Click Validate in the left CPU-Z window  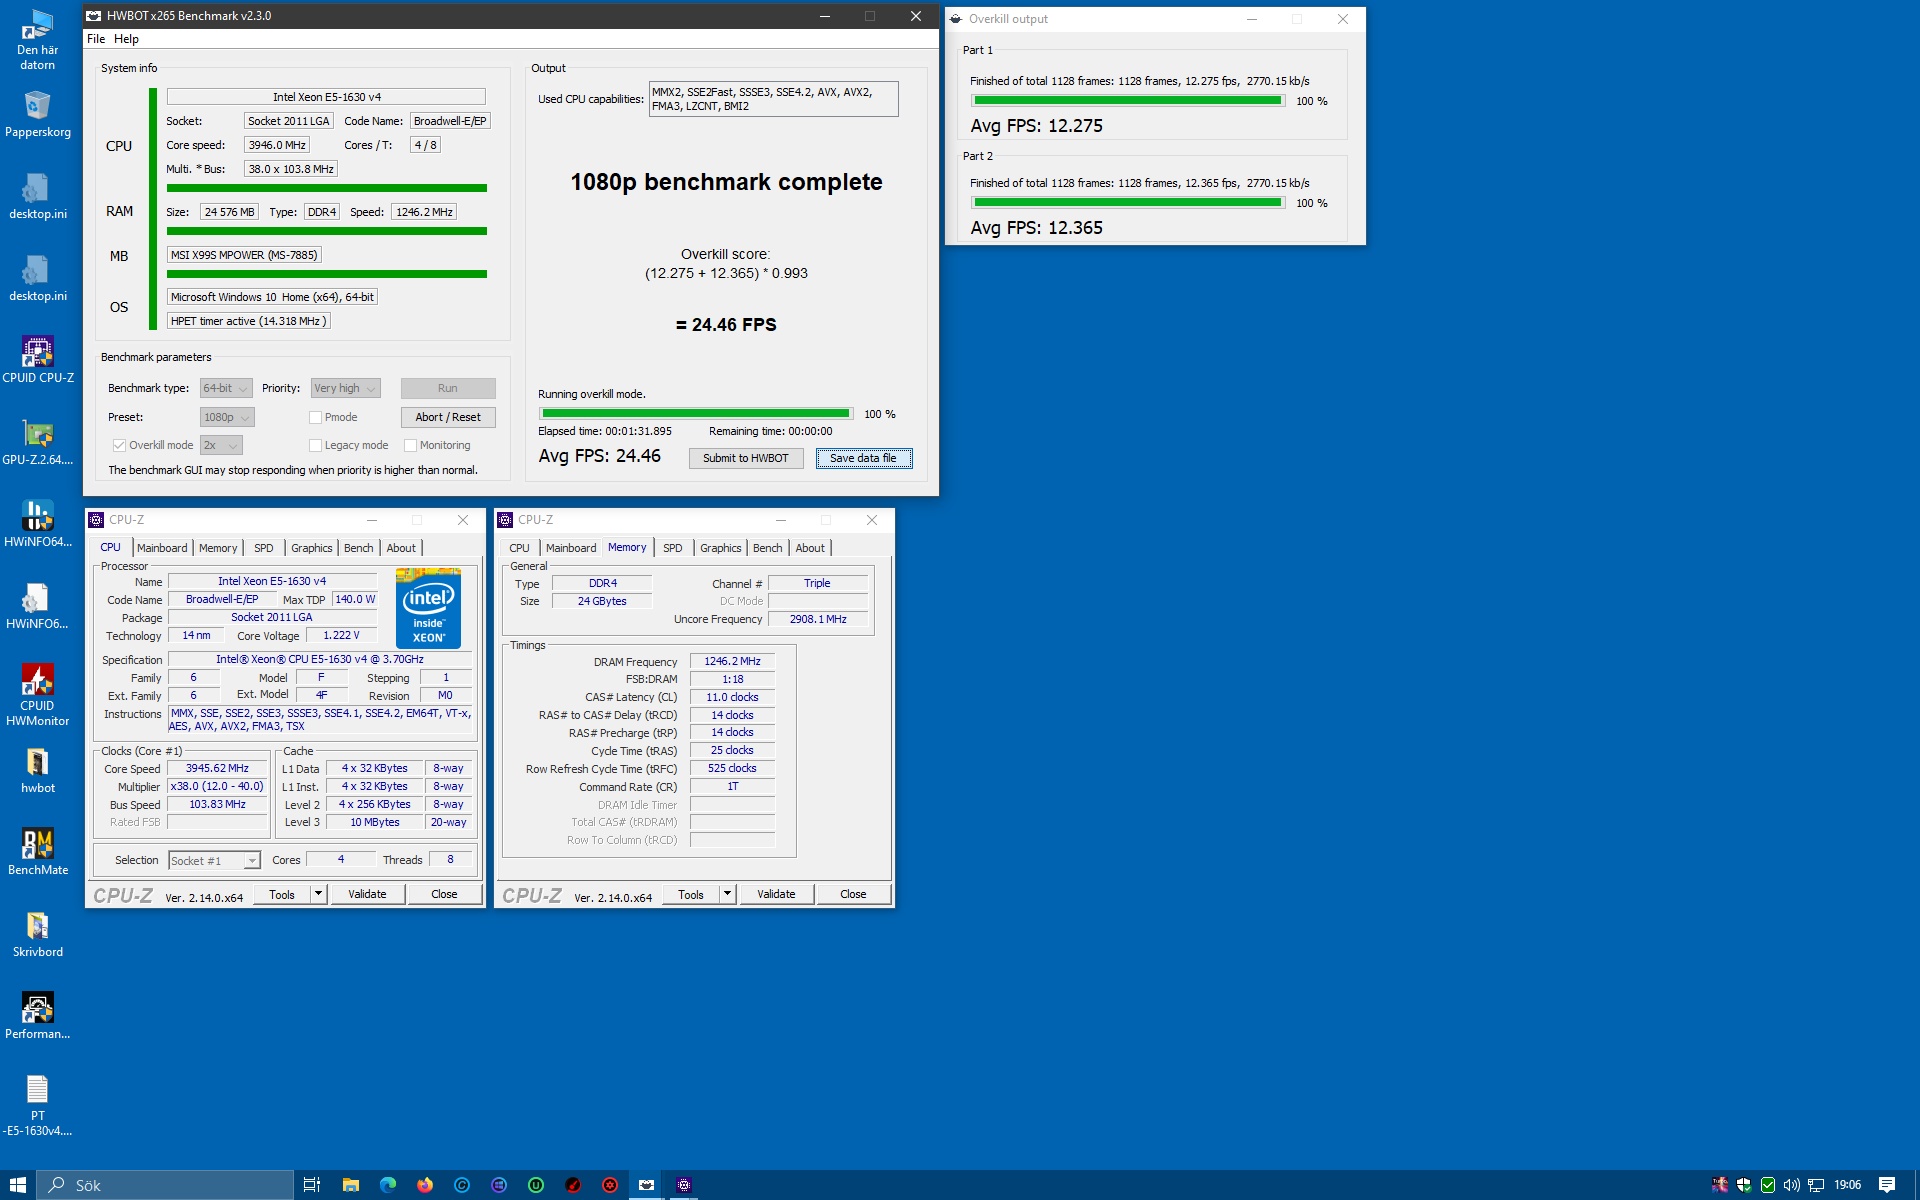point(367,894)
